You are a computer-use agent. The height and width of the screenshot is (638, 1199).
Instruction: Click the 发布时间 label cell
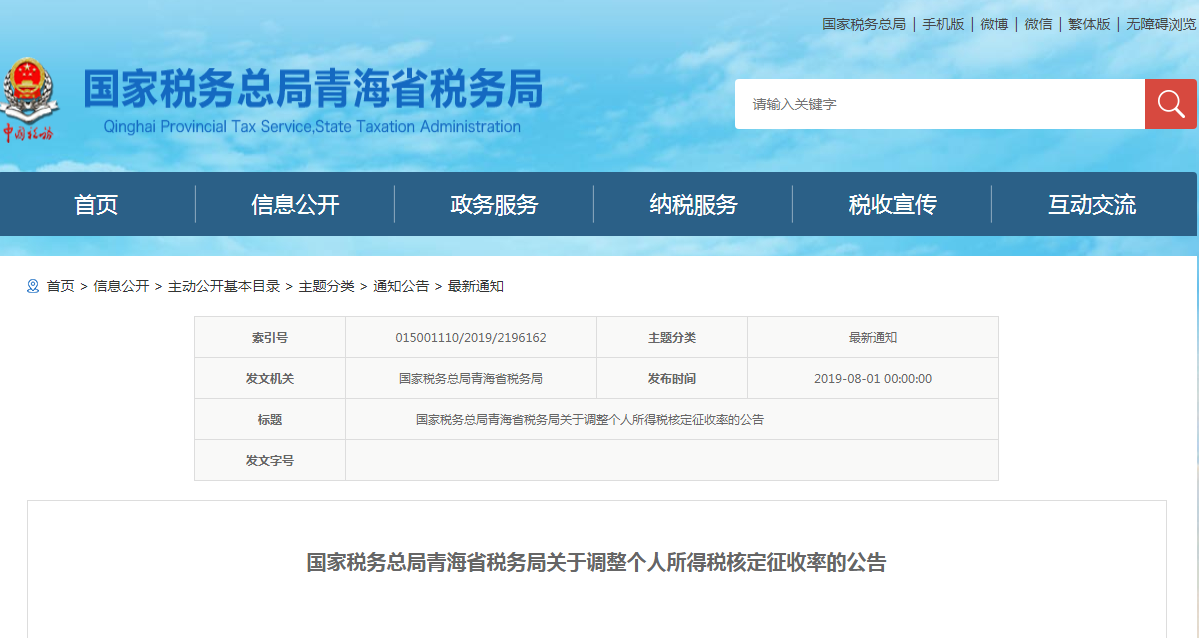pos(671,379)
